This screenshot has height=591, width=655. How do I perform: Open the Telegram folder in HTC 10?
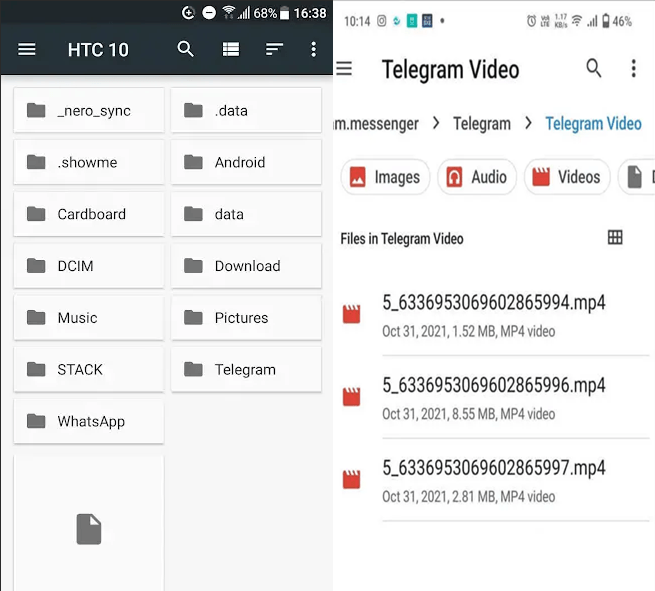pos(246,369)
